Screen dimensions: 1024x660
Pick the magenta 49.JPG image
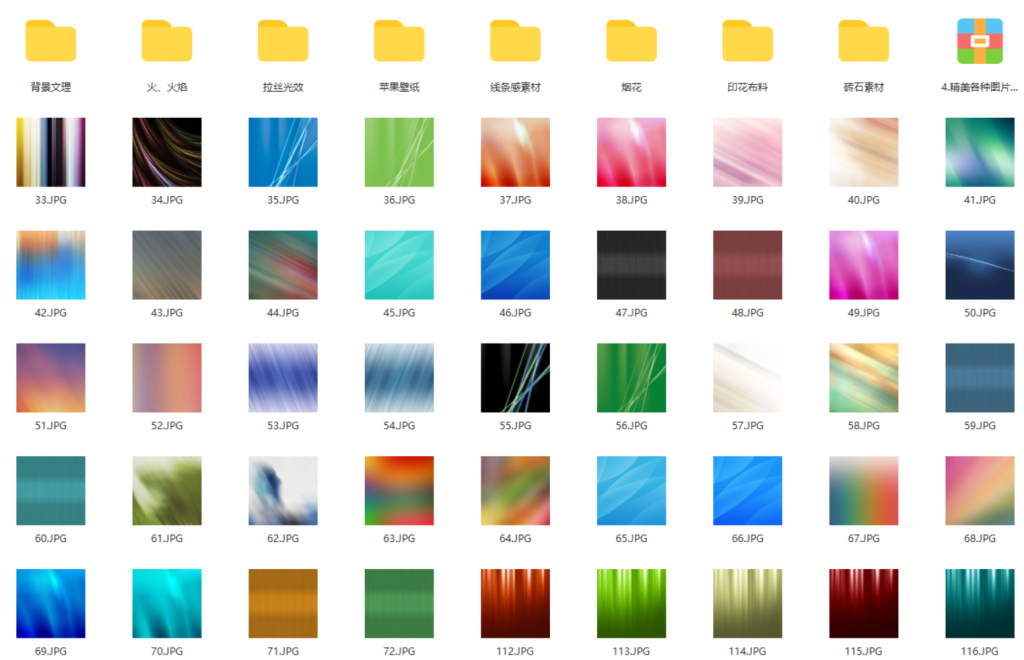coord(863,265)
